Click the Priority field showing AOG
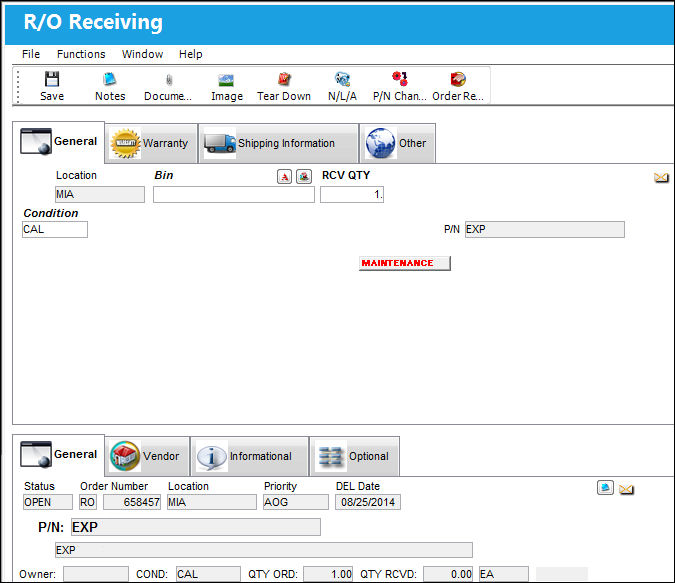Viewport: 675px width, 583px height. click(296, 502)
